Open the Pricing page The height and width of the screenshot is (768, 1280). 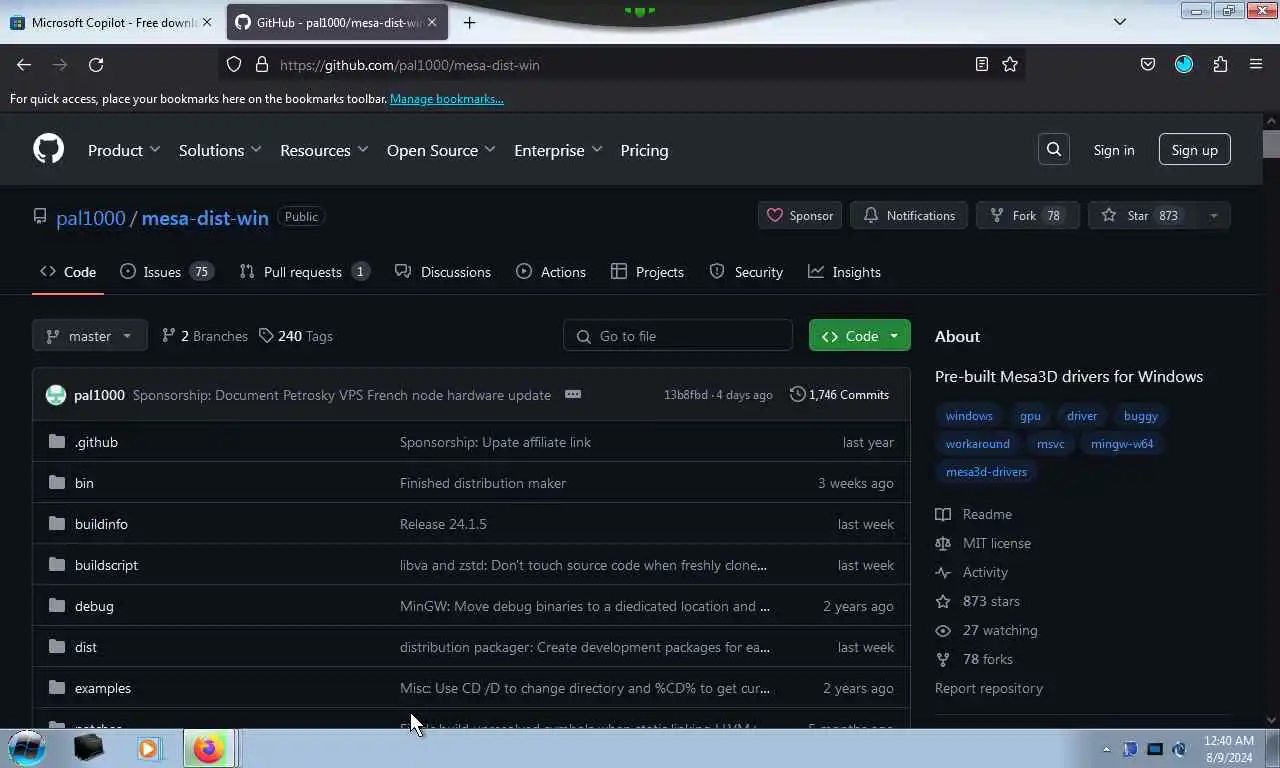pos(644,150)
